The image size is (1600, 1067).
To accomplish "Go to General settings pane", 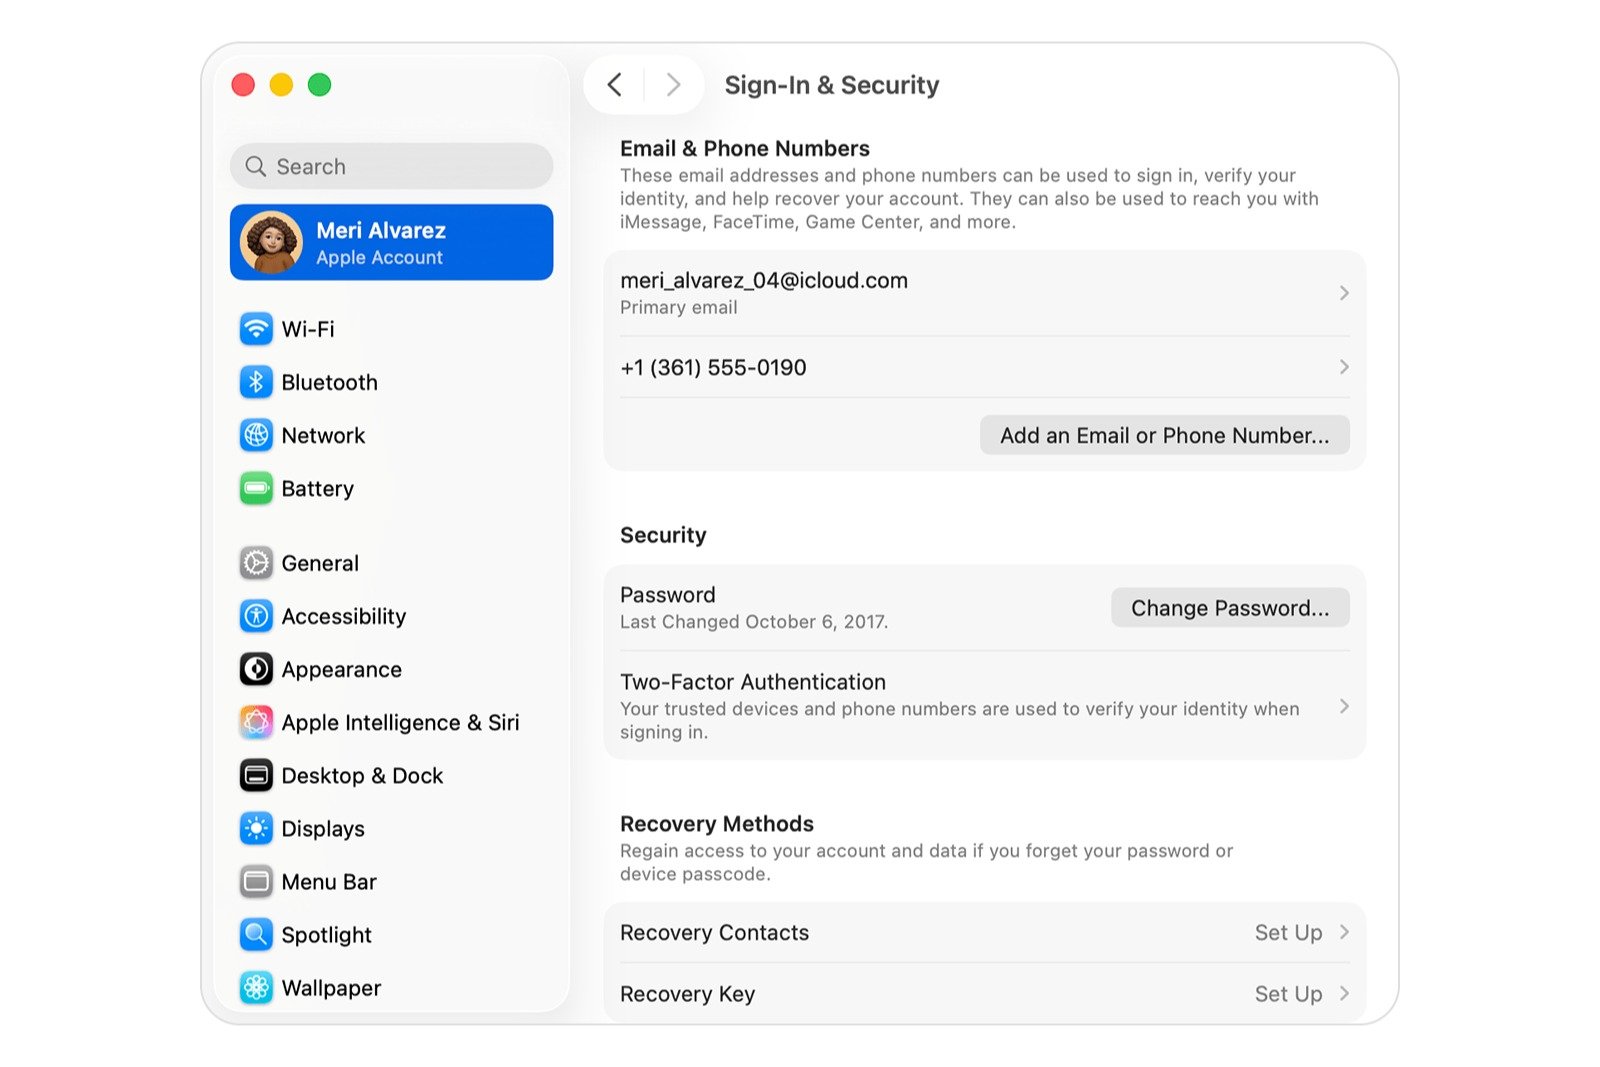I will [x=319, y=563].
